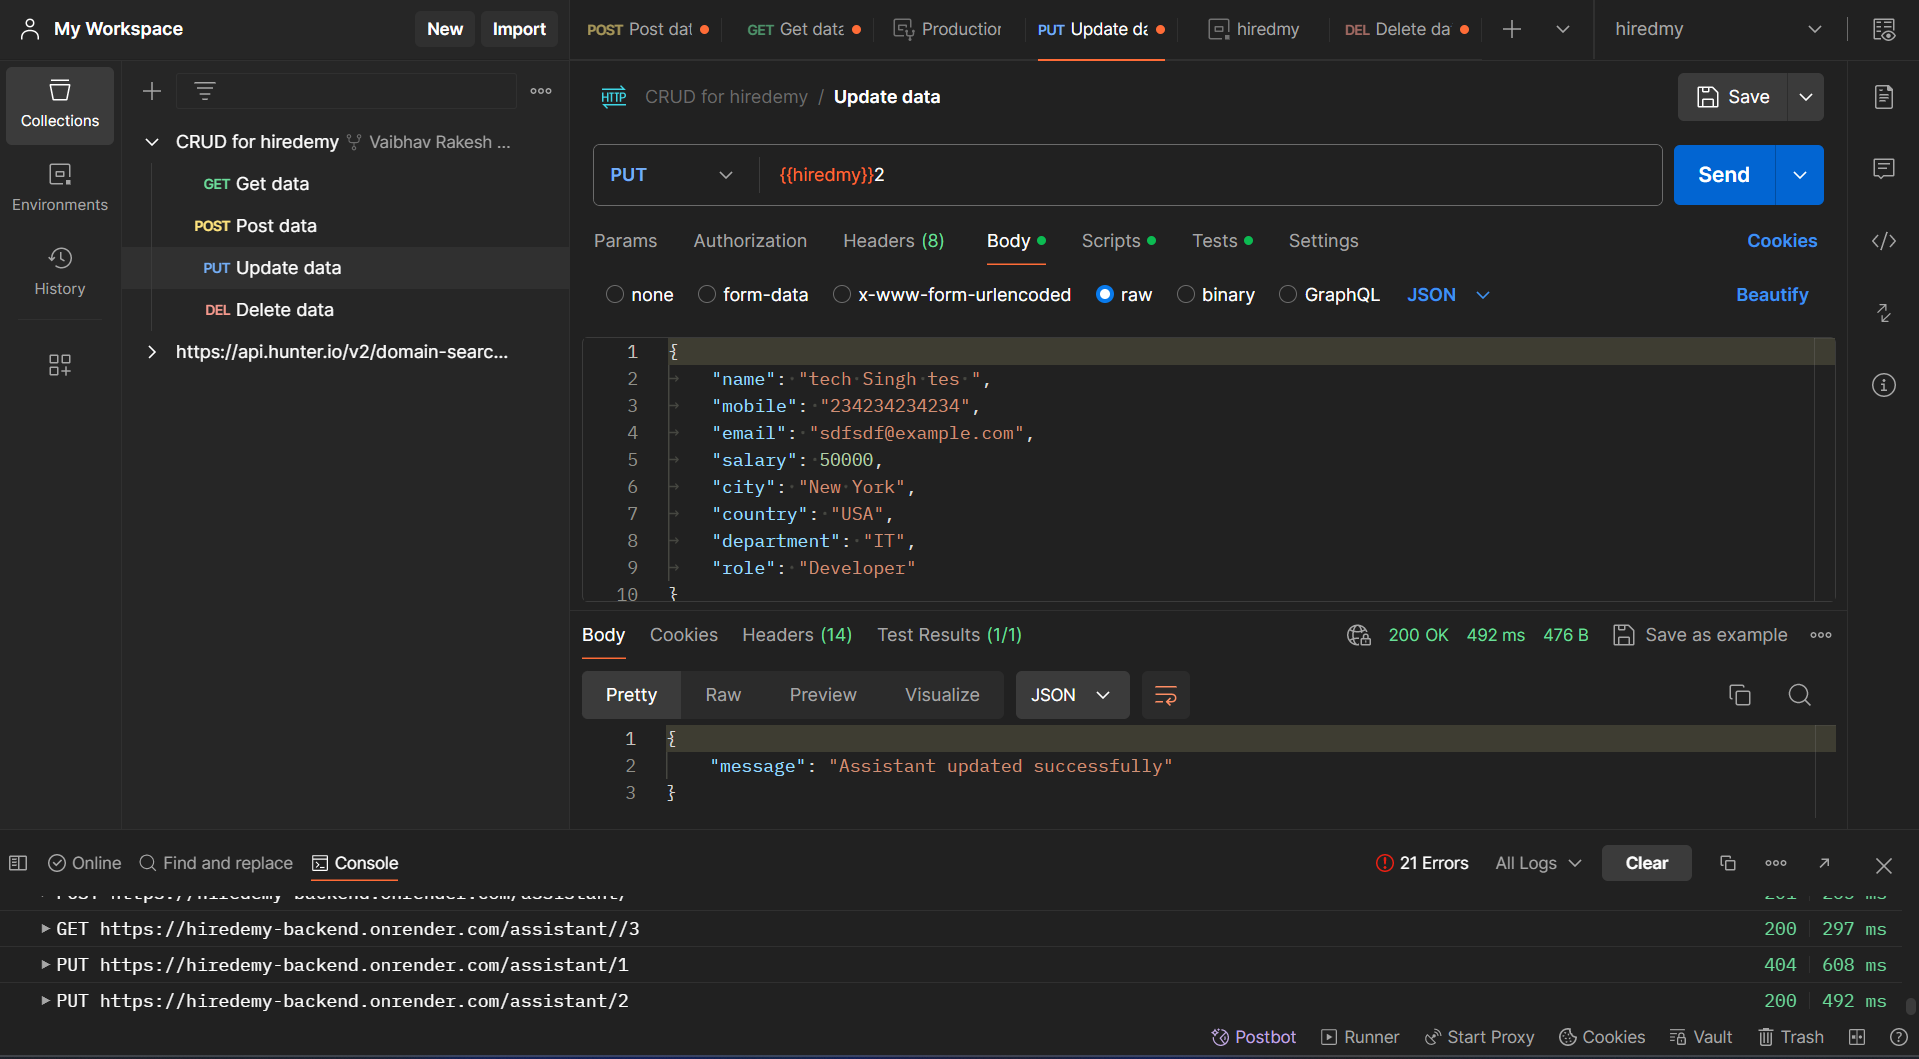1919x1059 pixels.
Task: Open console more options menu
Action: coord(1776,863)
